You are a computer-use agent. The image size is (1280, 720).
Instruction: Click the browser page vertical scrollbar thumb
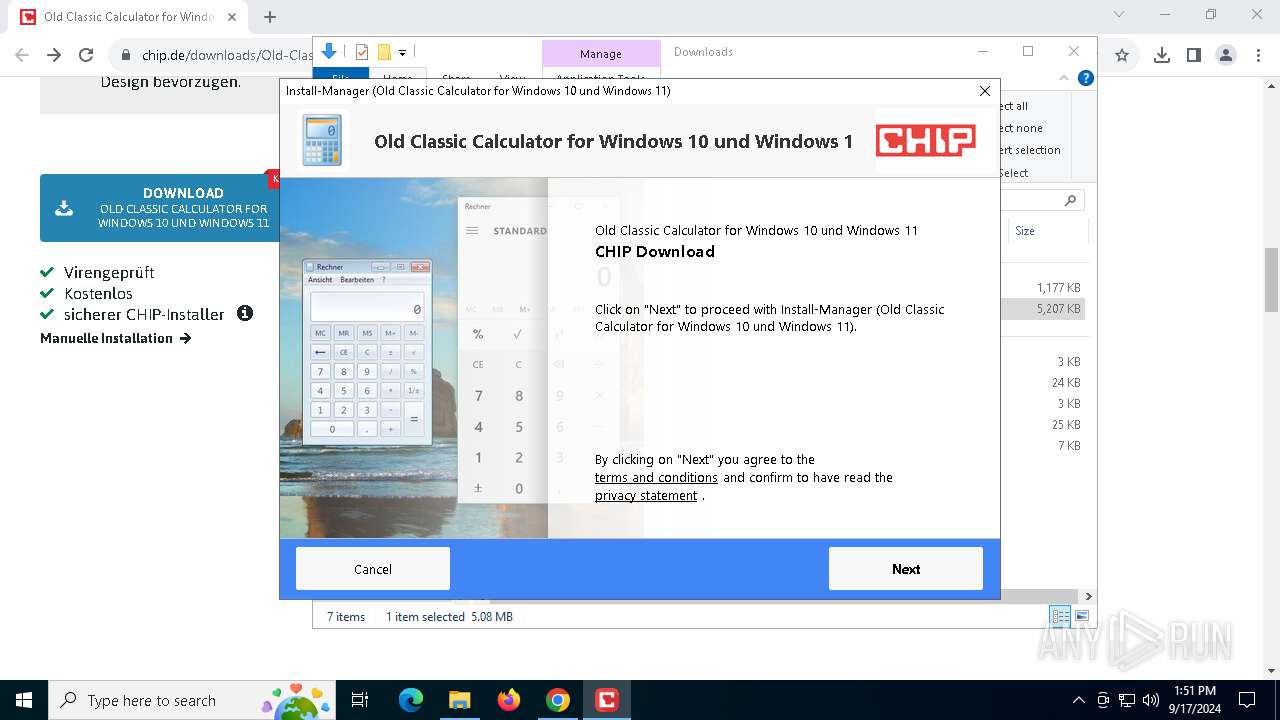pyautogui.click(x=1271, y=282)
